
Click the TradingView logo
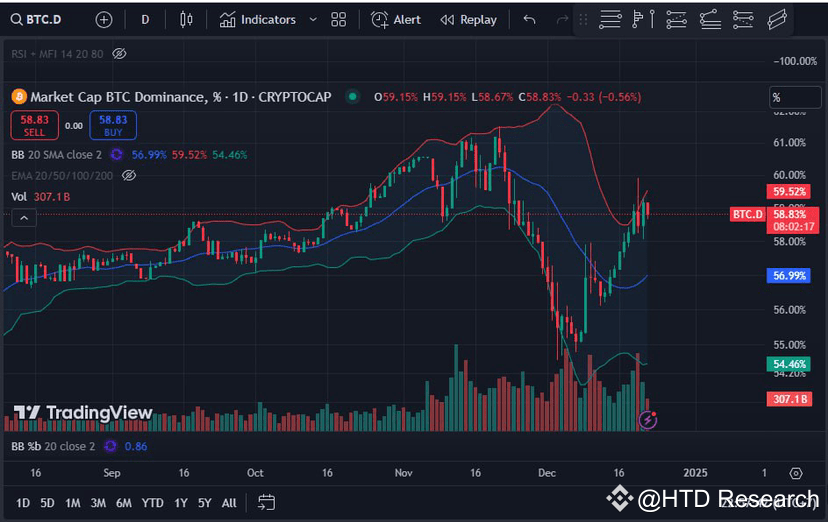[83, 413]
